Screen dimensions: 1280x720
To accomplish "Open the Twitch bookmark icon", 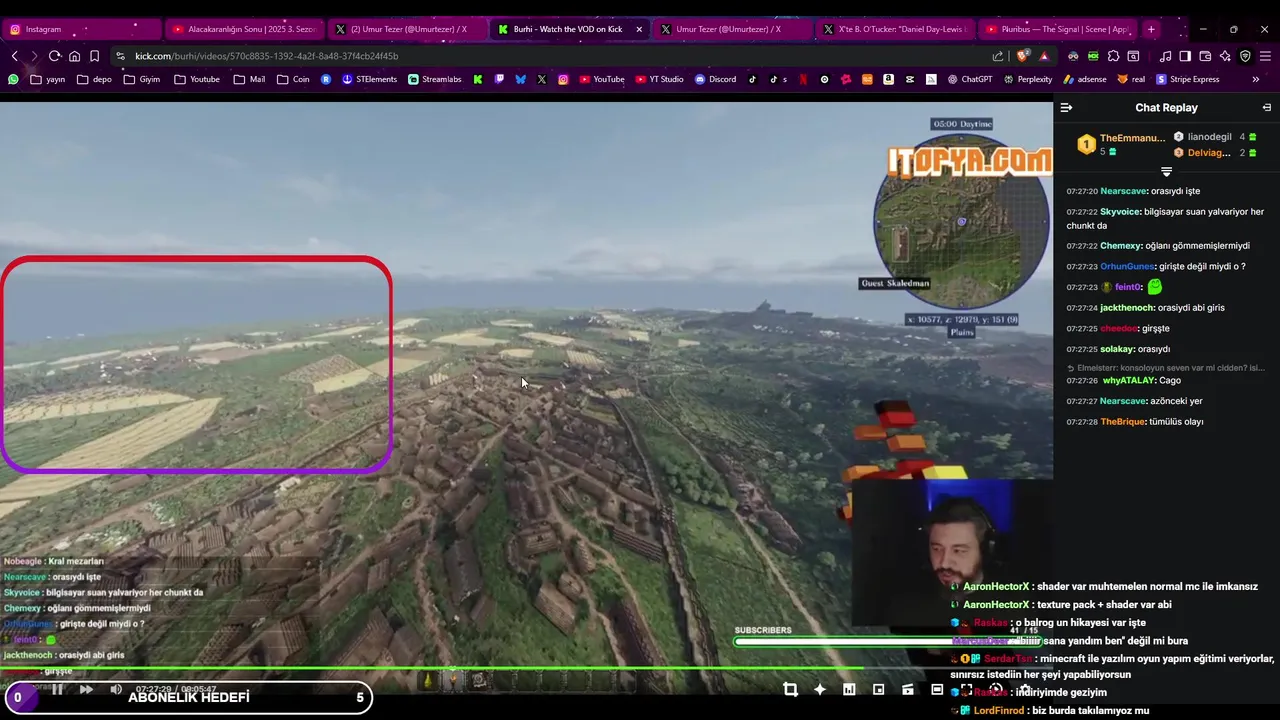I will click(499, 79).
